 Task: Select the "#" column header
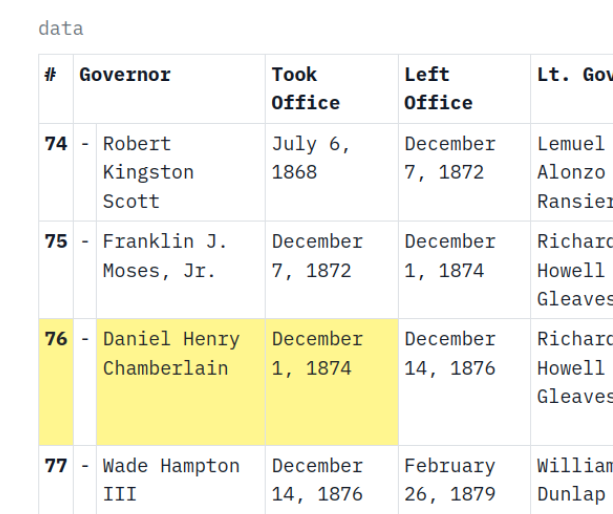(51, 75)
